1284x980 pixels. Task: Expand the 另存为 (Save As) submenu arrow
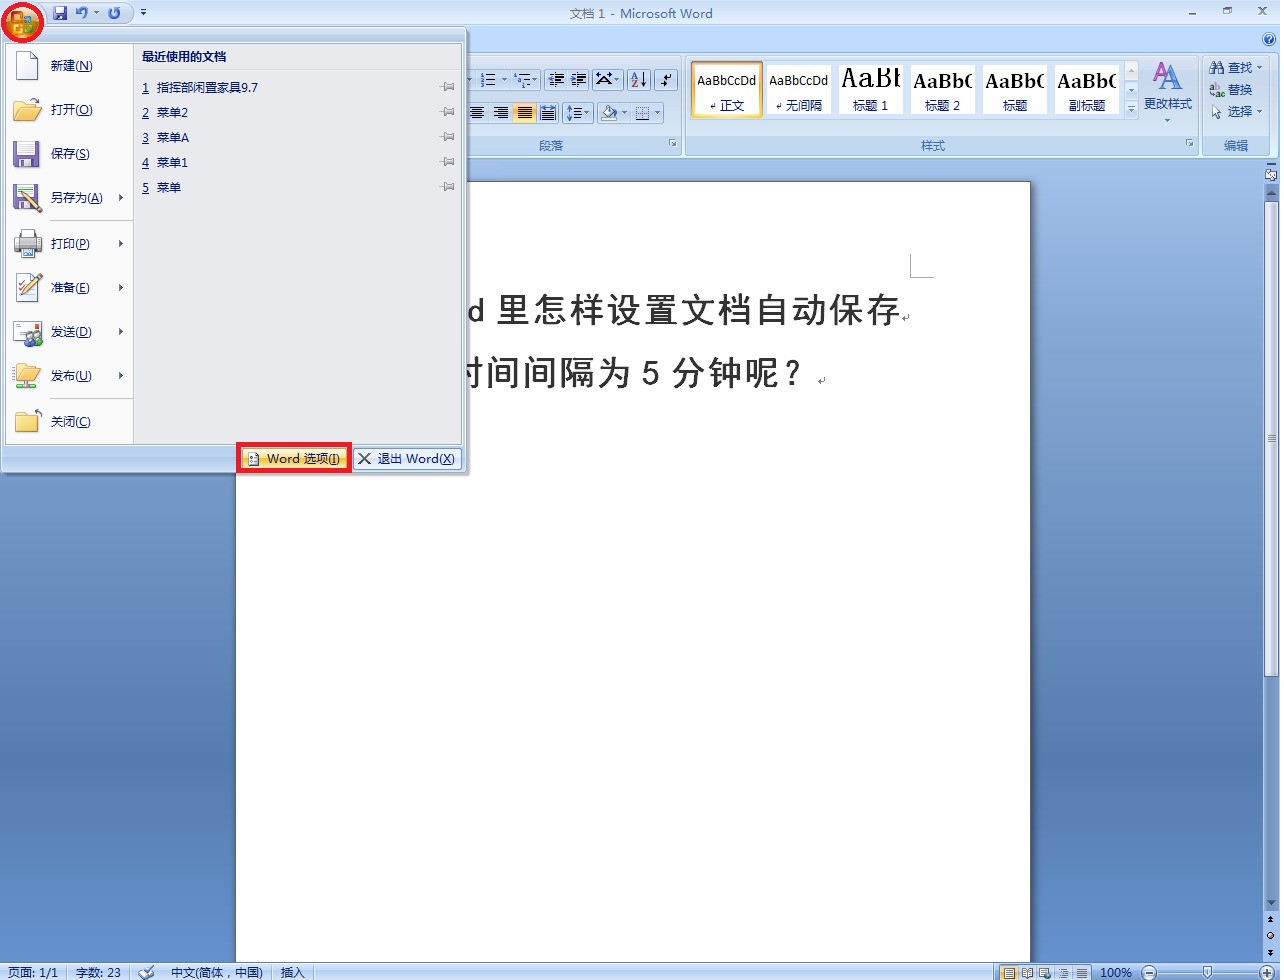(x=121, y=197)
